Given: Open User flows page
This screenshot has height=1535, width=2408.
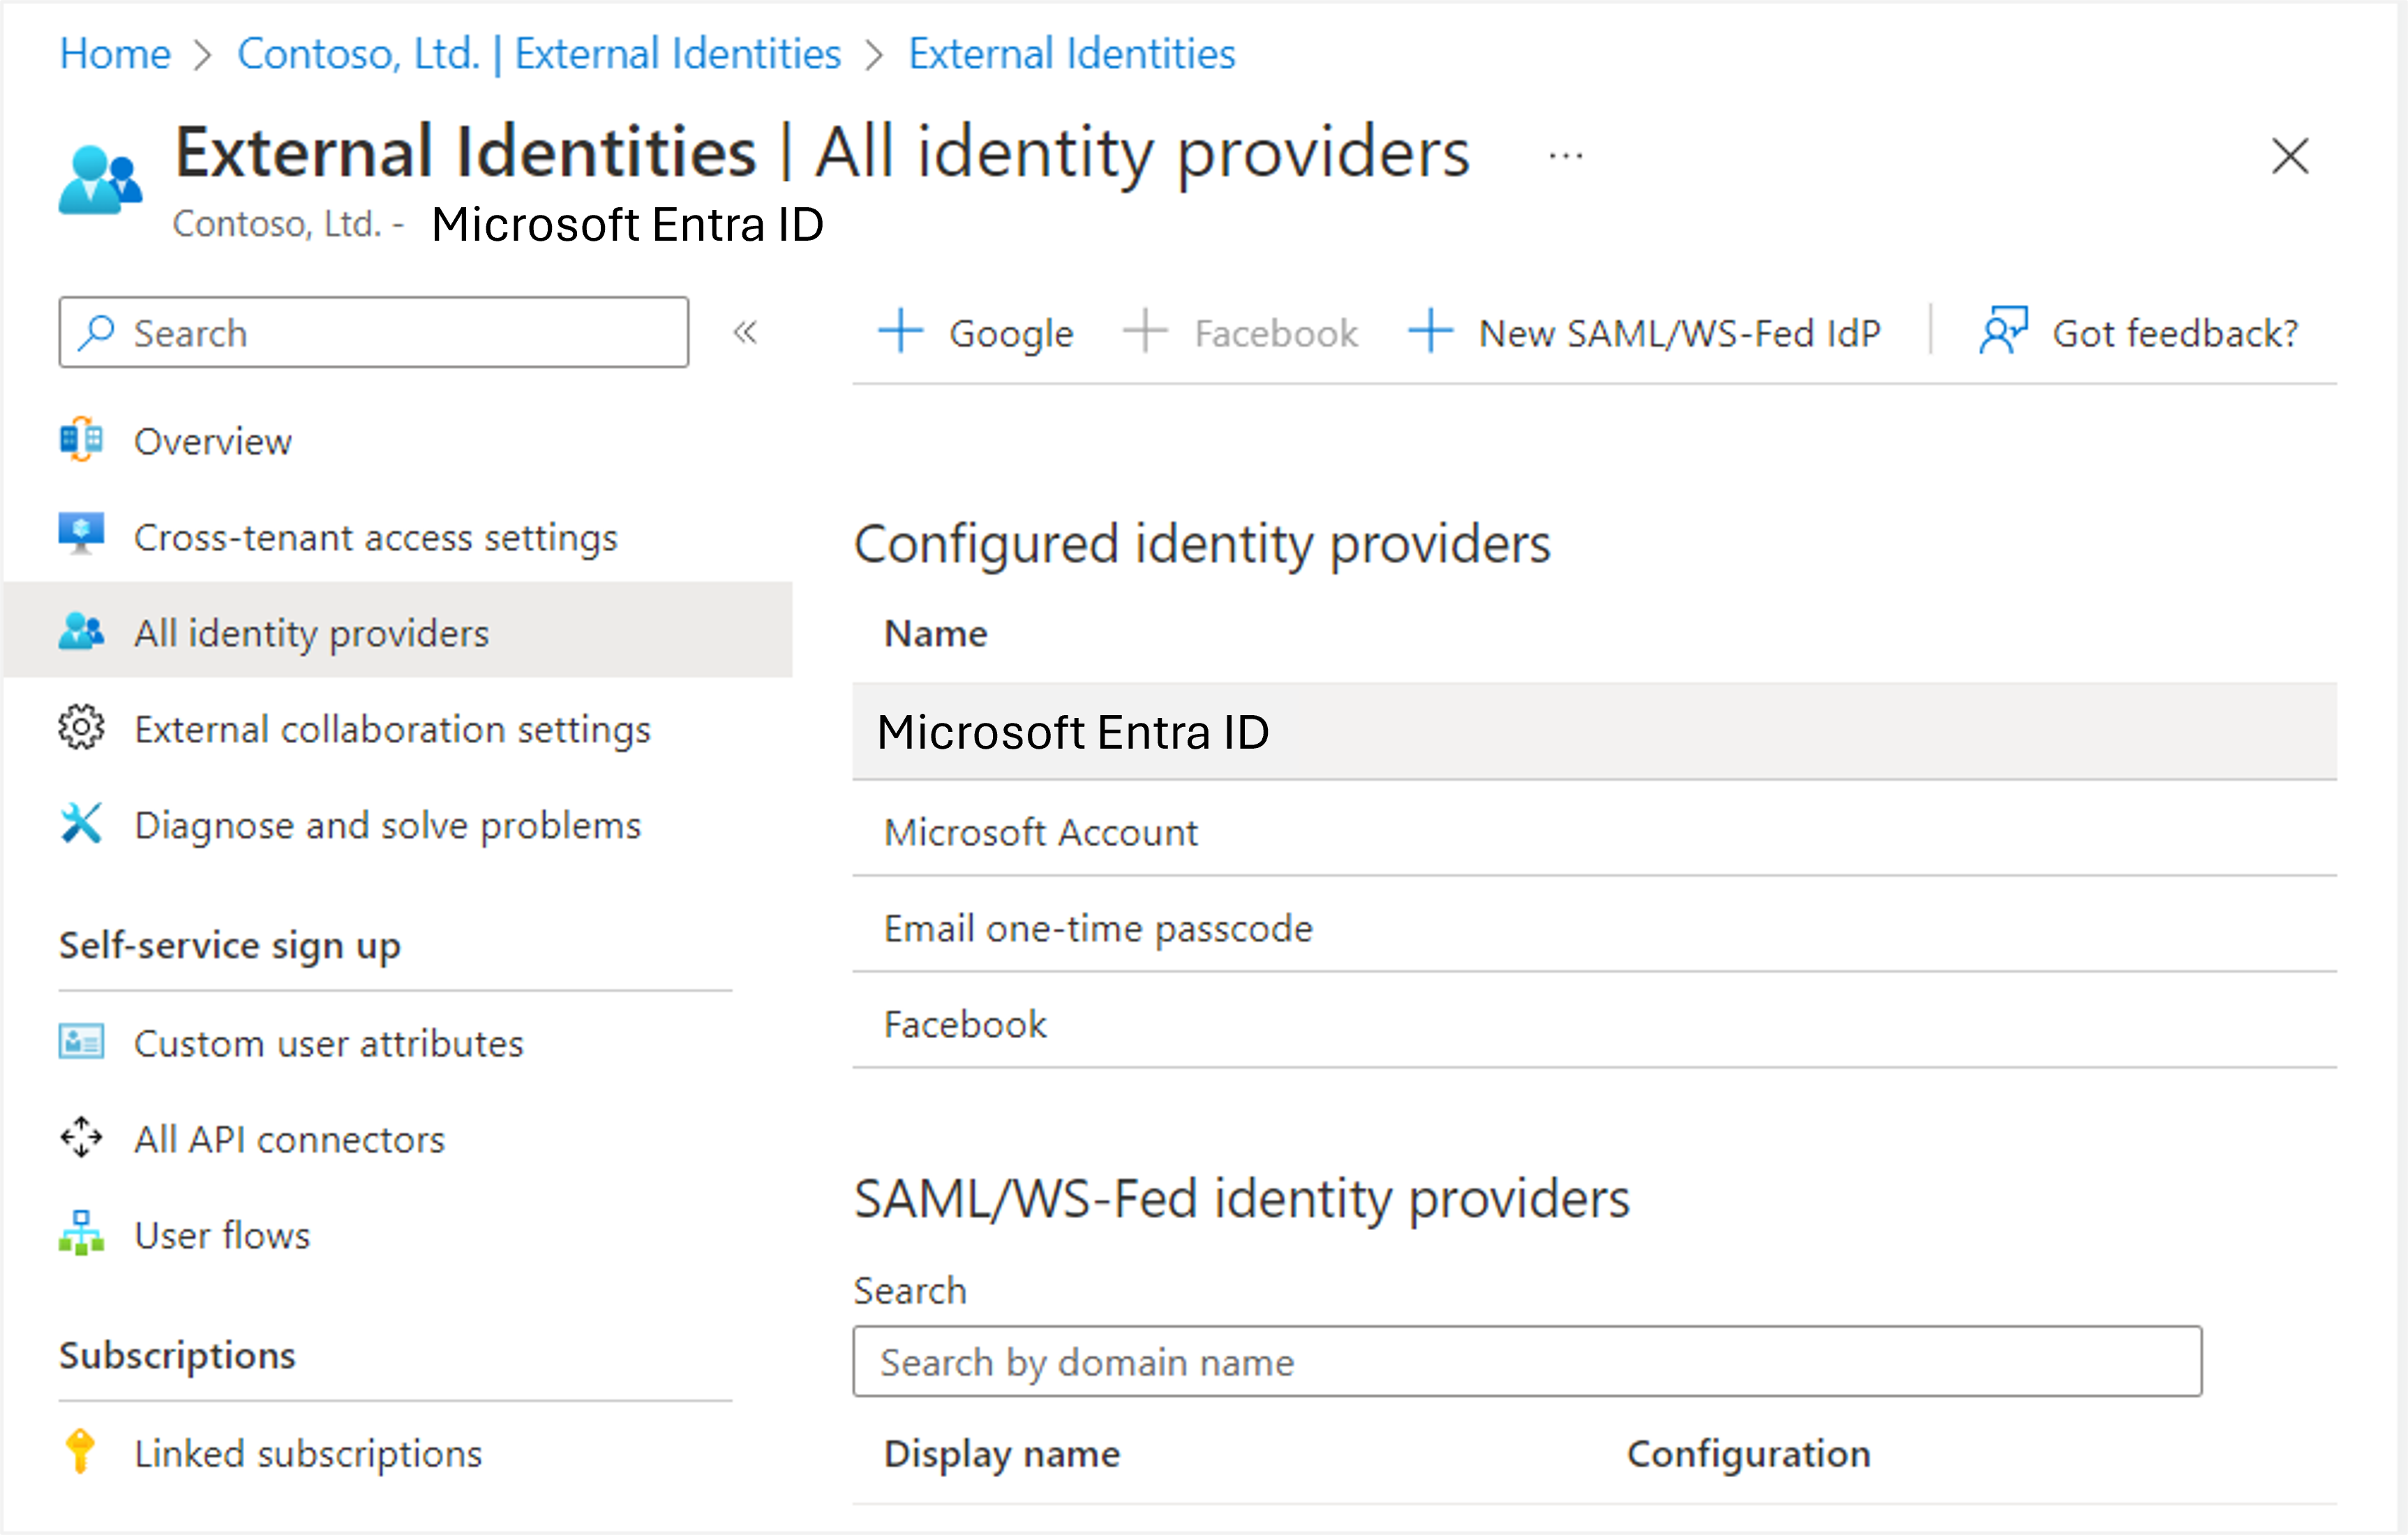Looking at the screenshot, I should click(222, 1235).
